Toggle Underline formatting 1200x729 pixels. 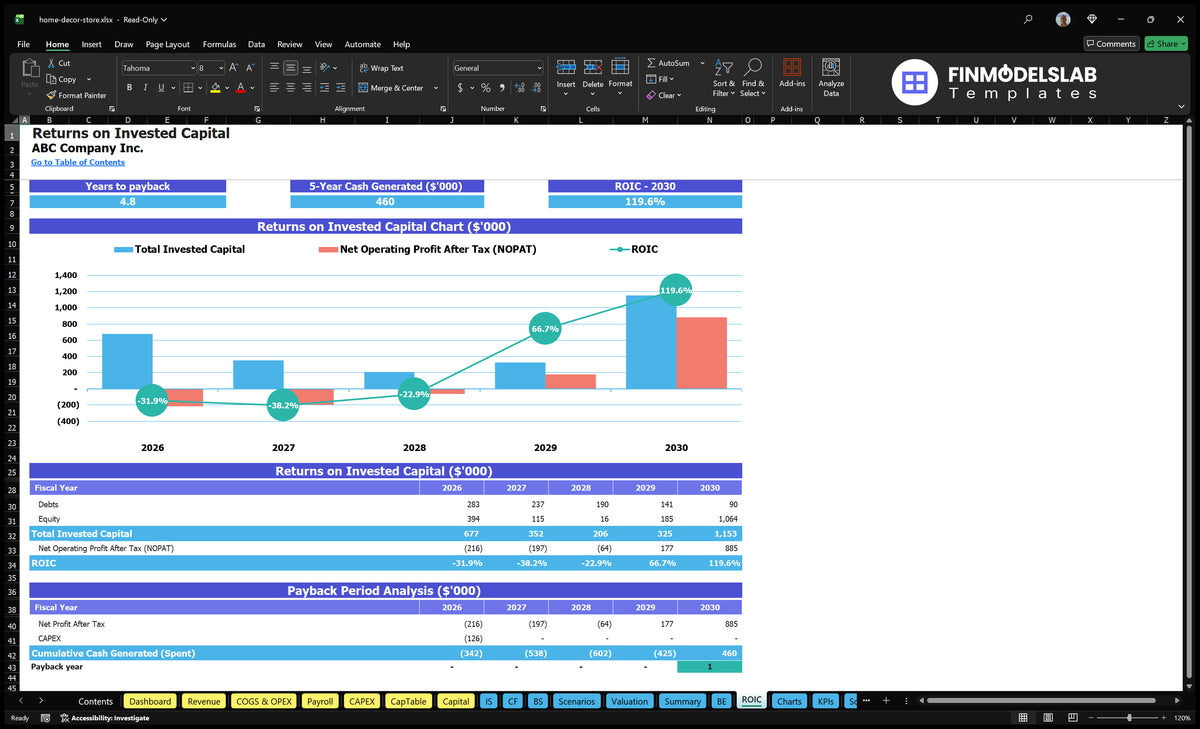(x=160, y=88)
